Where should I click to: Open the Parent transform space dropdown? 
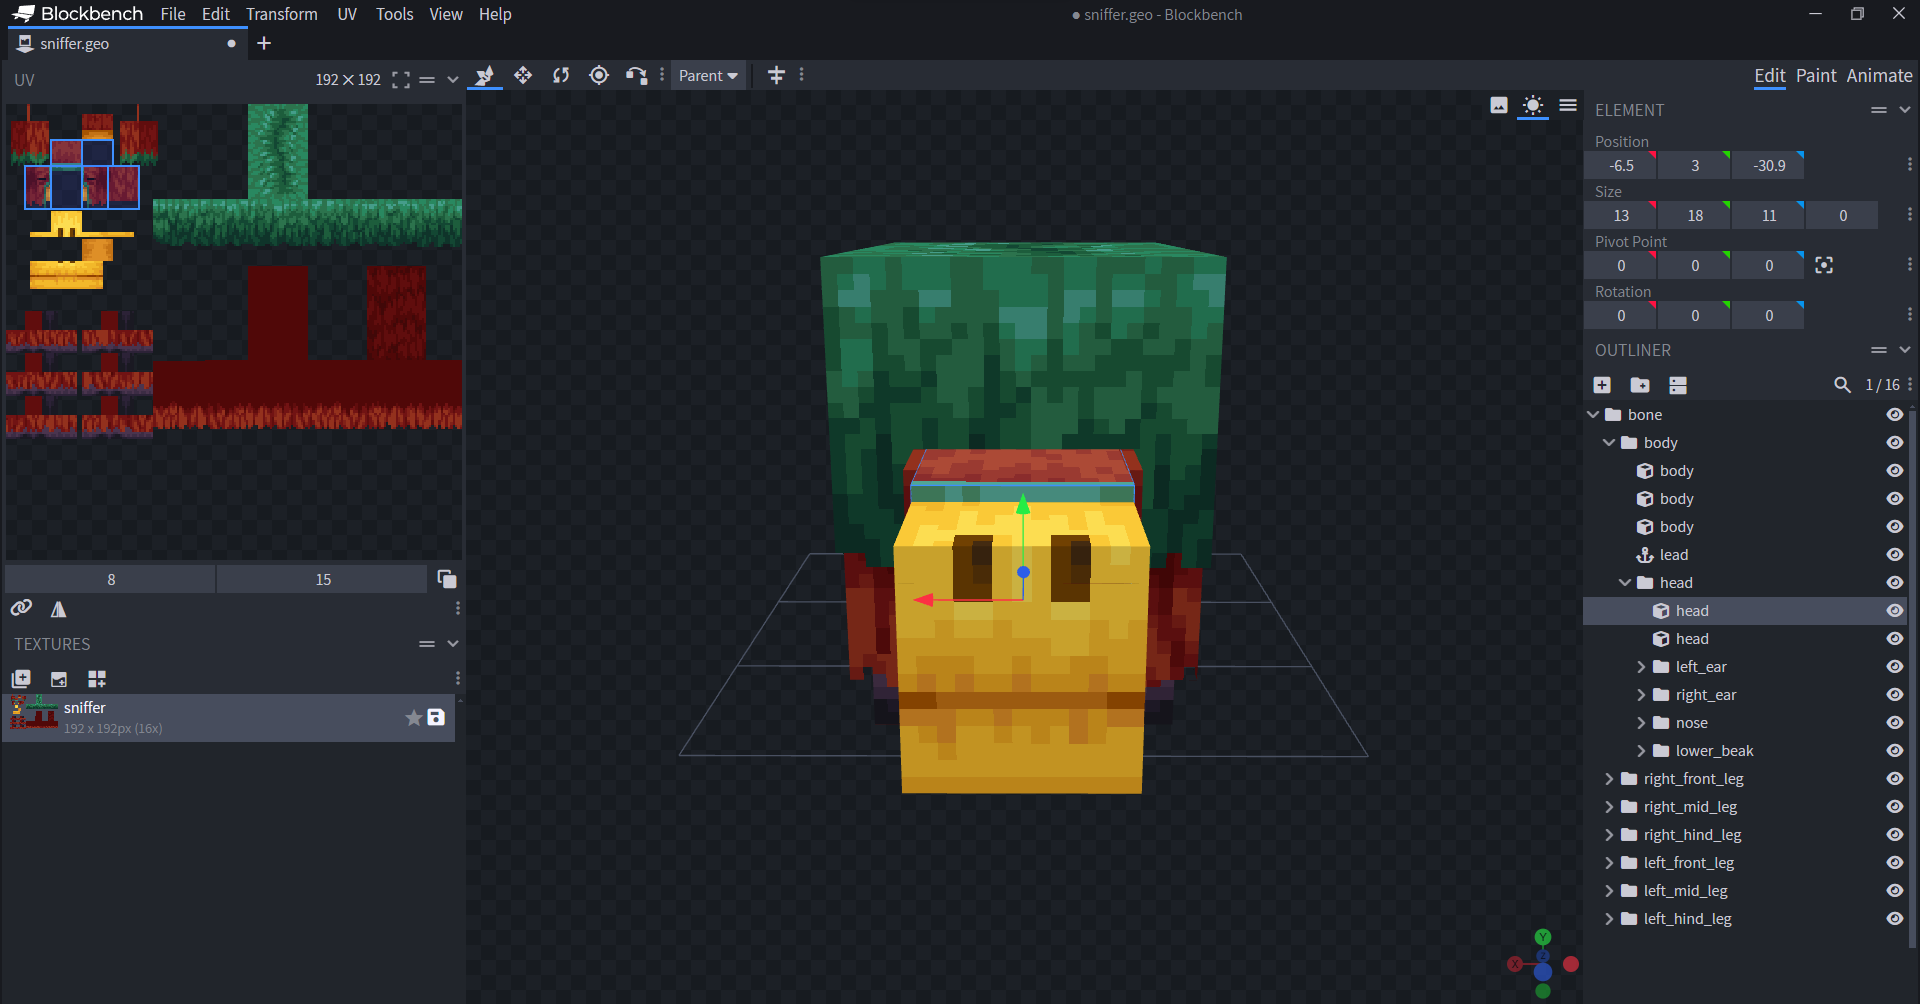708,76
